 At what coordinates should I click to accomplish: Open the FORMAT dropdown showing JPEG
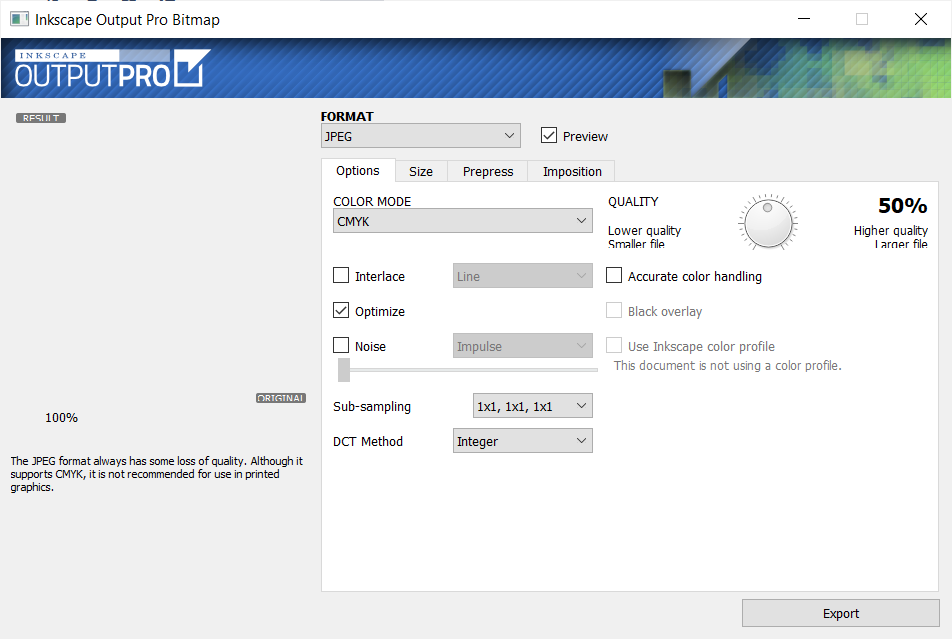pos(421,136)
